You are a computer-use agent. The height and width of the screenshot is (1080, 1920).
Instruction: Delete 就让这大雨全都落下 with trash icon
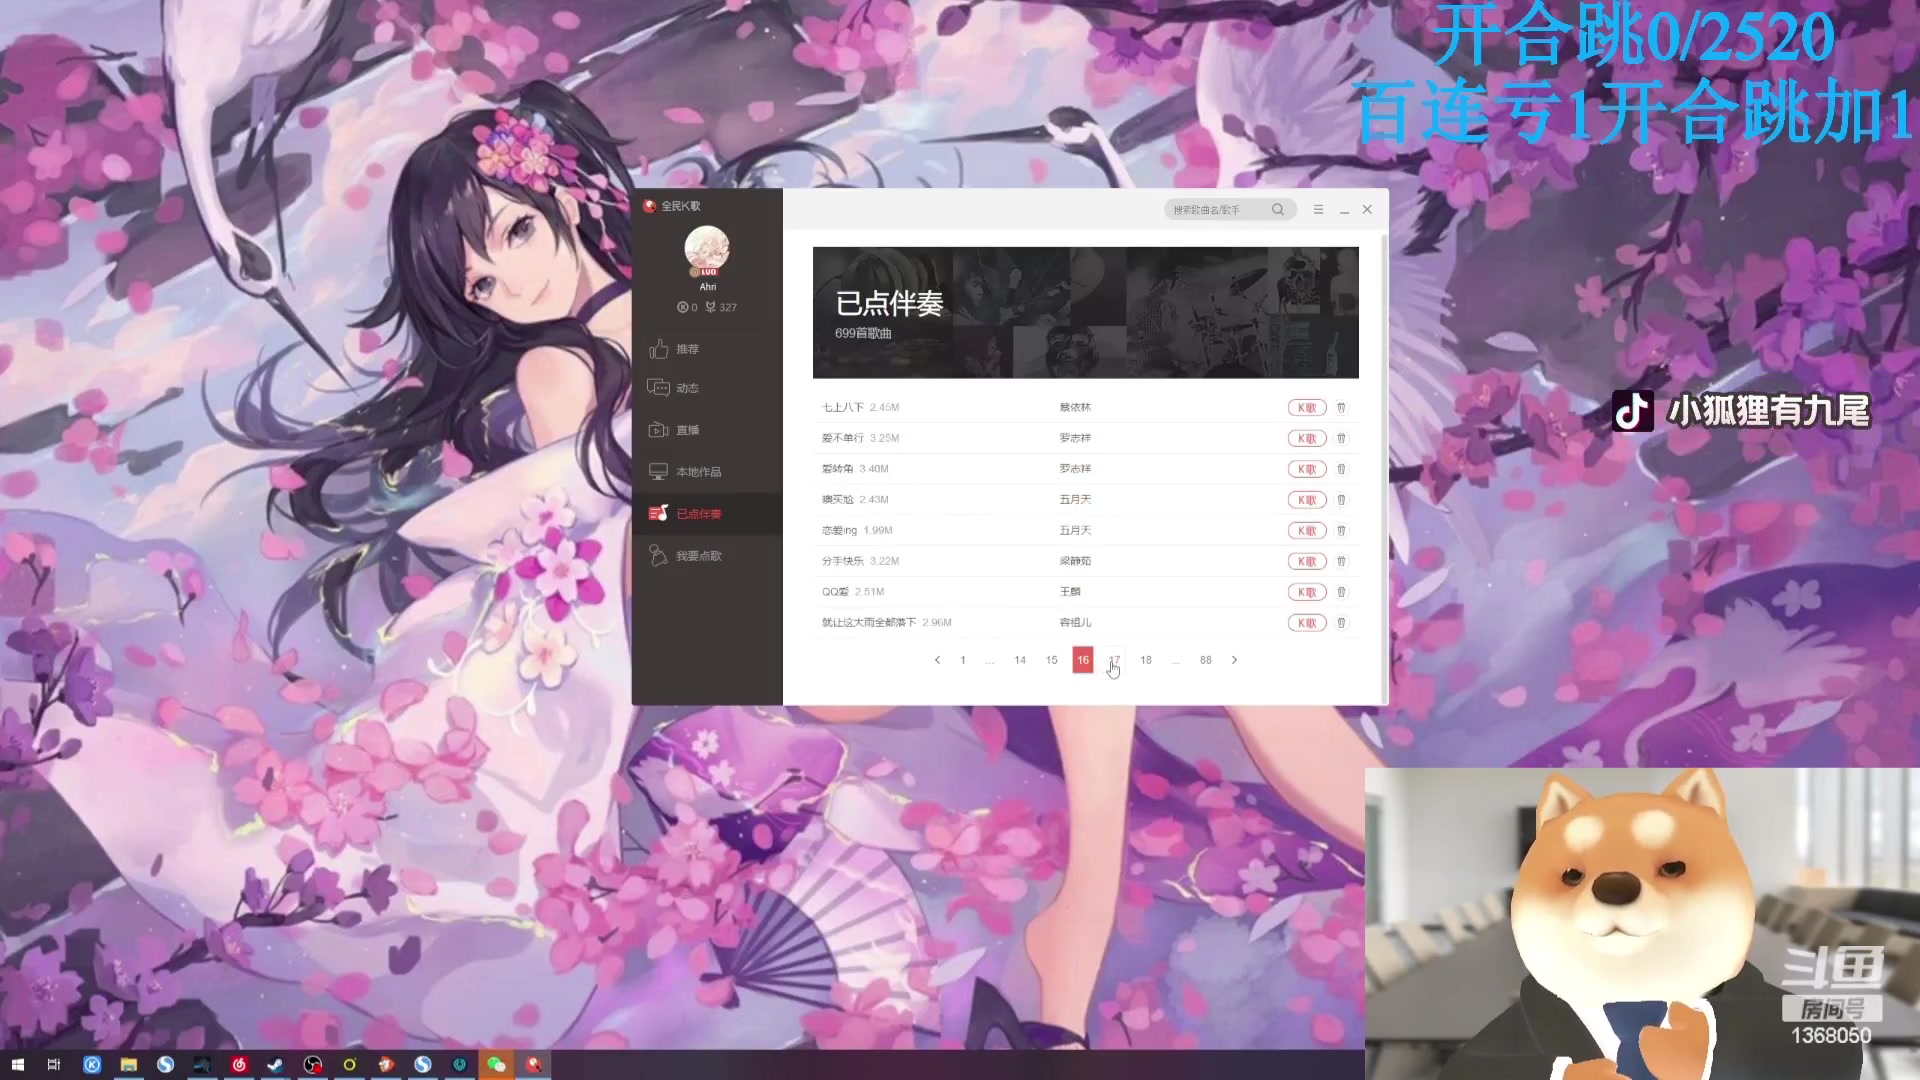pyautogui.click(x=1342, y=623)
